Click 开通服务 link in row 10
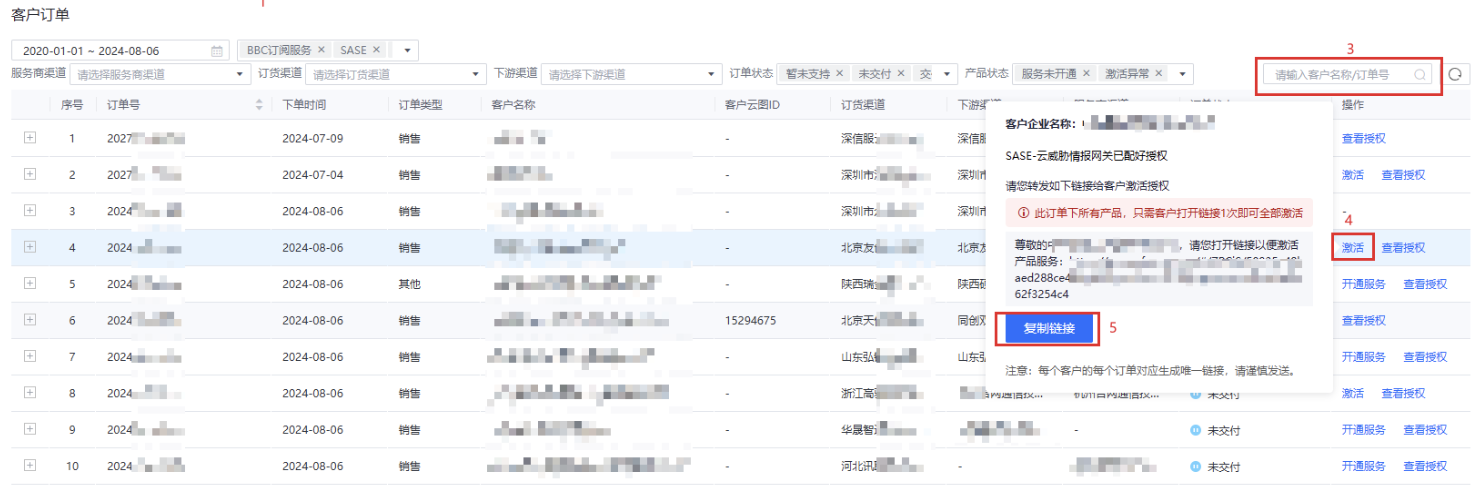Screen dimensions: 1481x496 click(1364, 466)
